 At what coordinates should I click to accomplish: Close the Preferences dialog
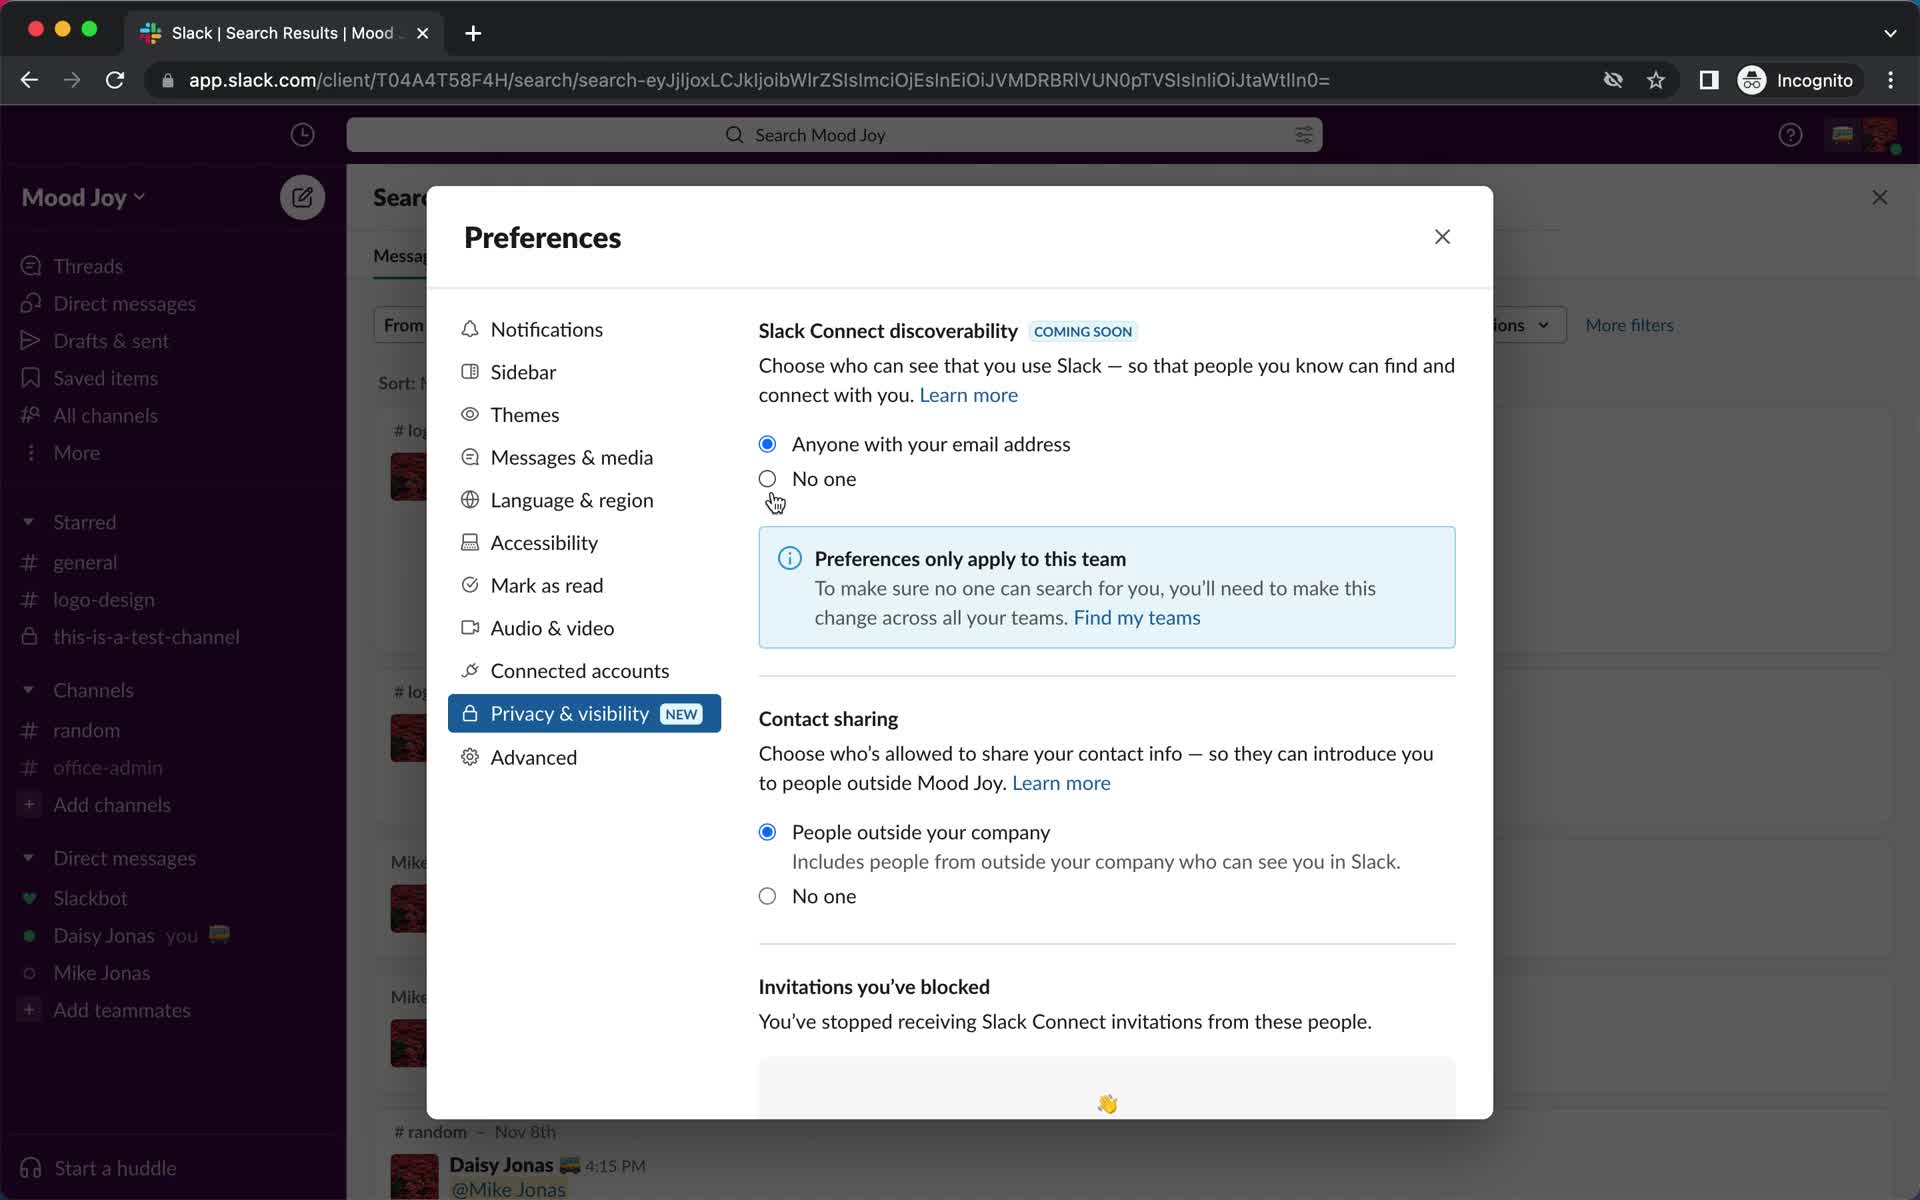pyautogui.click(x=1442, y=235)
